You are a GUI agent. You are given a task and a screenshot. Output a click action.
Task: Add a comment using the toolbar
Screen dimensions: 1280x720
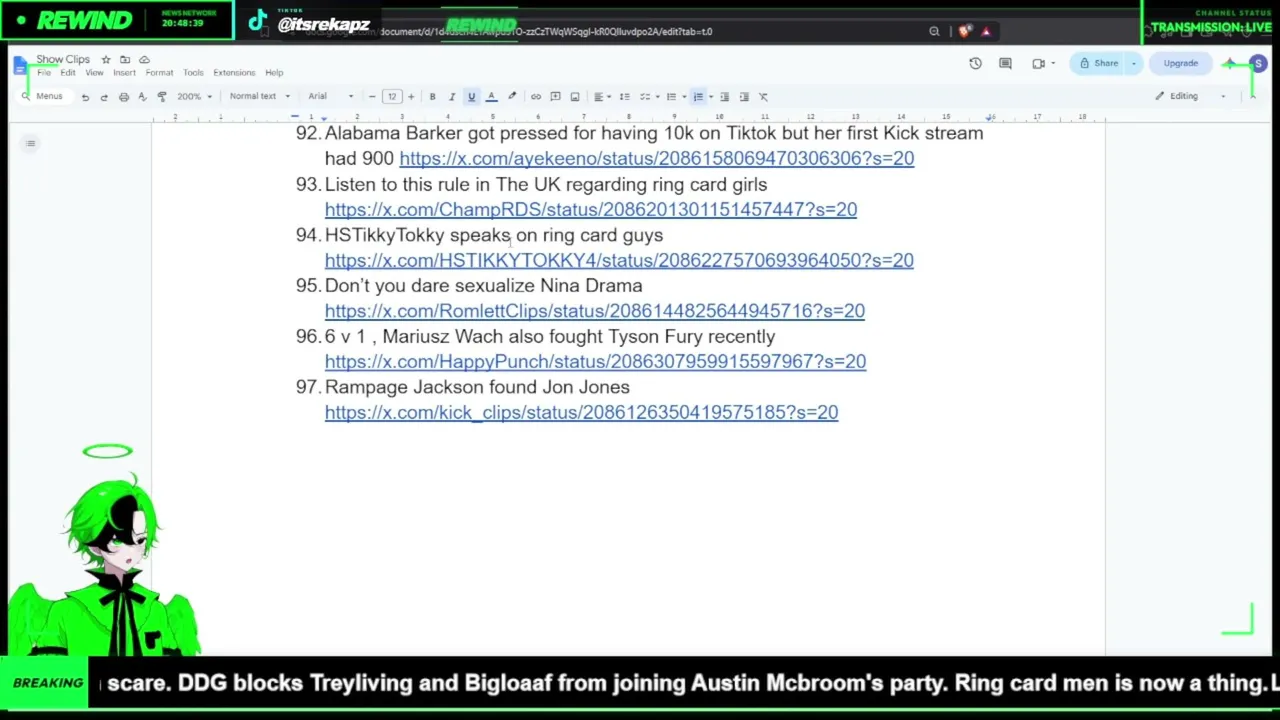(555, 97)
